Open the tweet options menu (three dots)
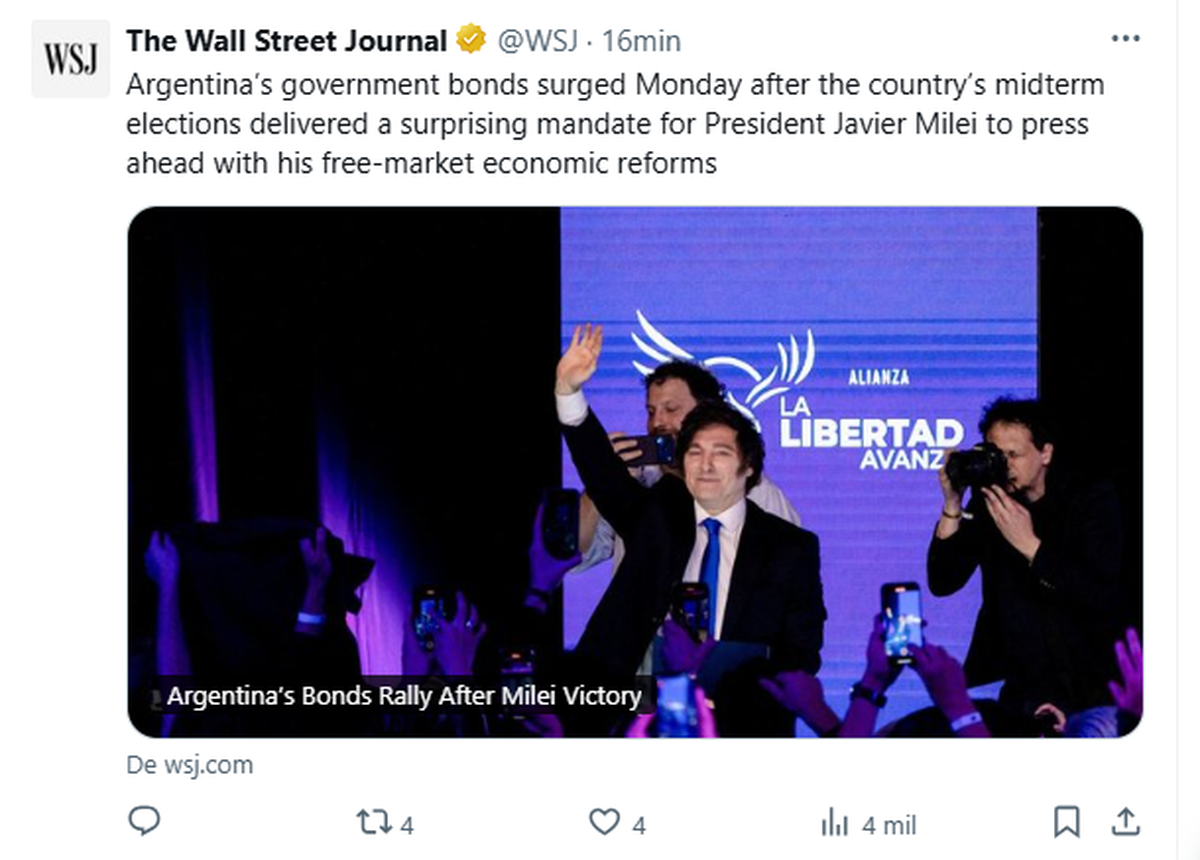Image resolution: width=1200 pixels, height=860 pixels. [1126, 38]
